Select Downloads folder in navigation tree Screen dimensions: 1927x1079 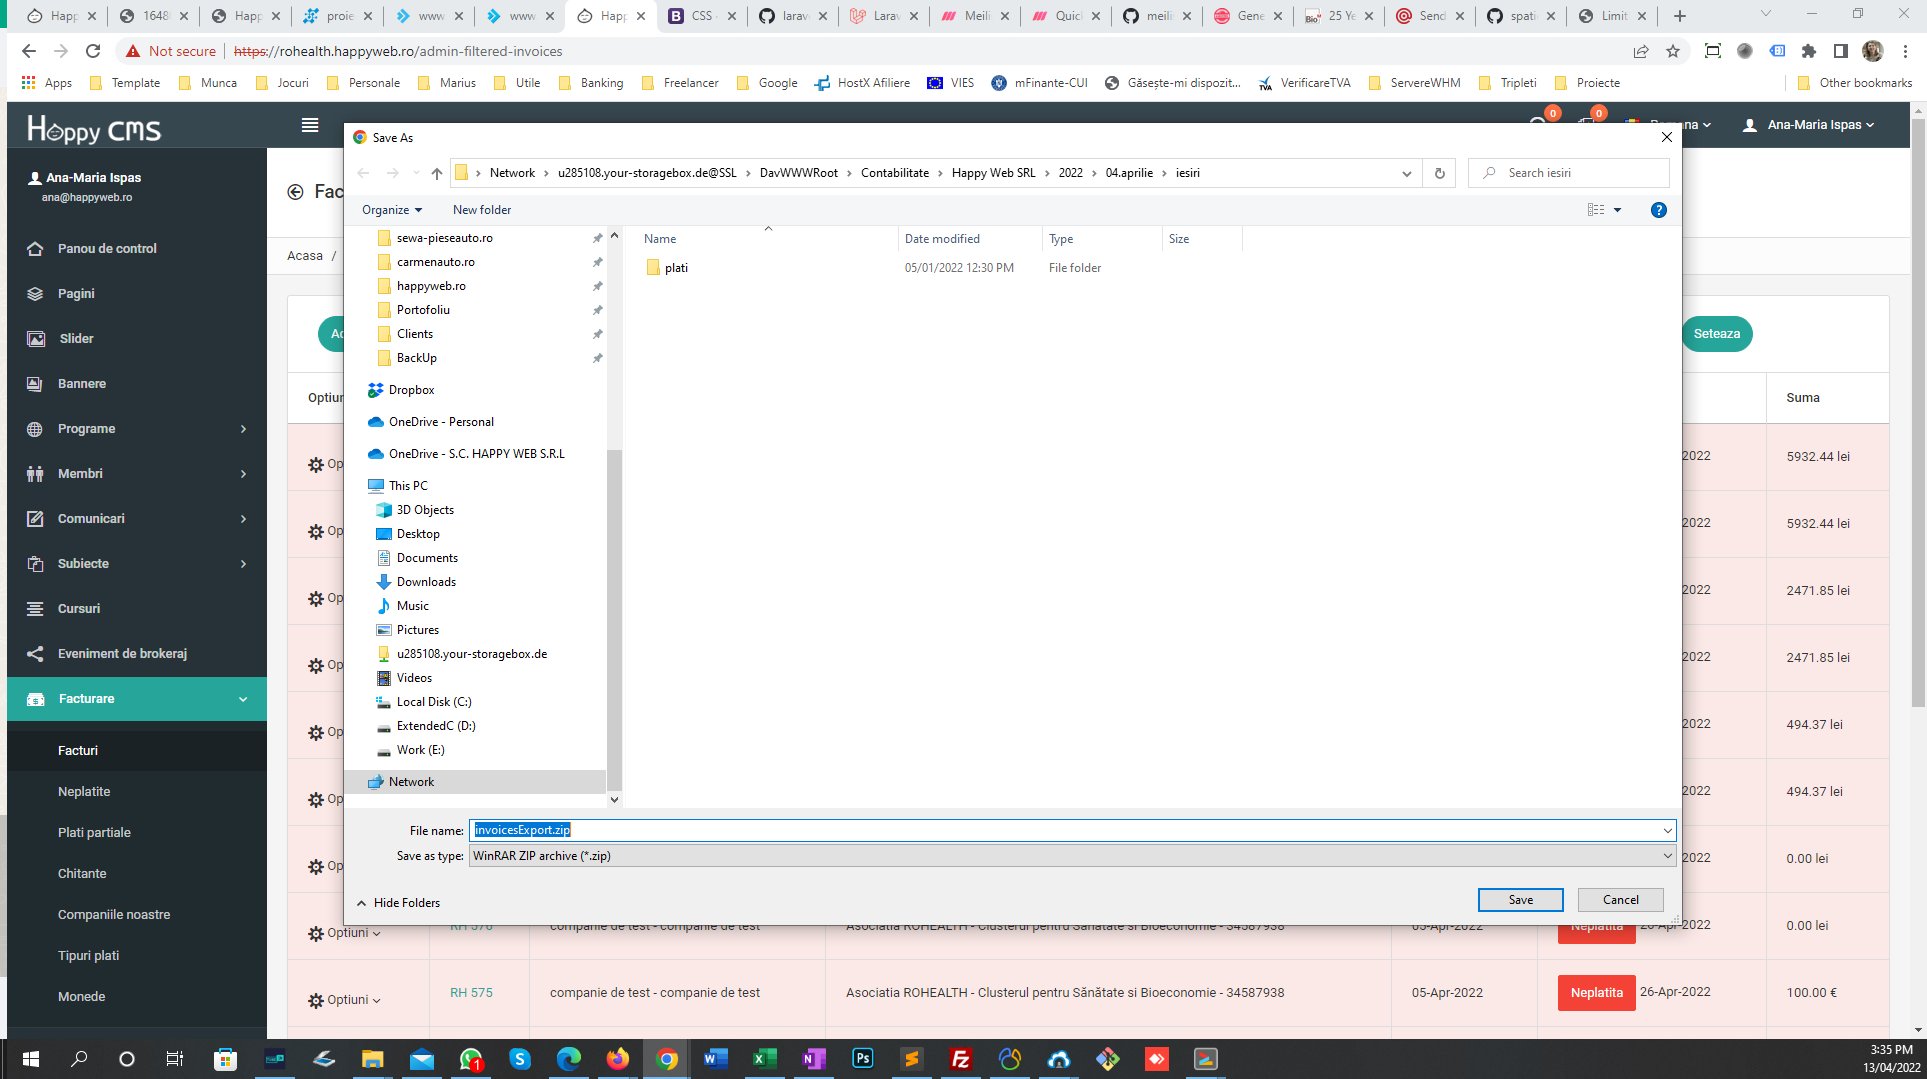(426, 582)
